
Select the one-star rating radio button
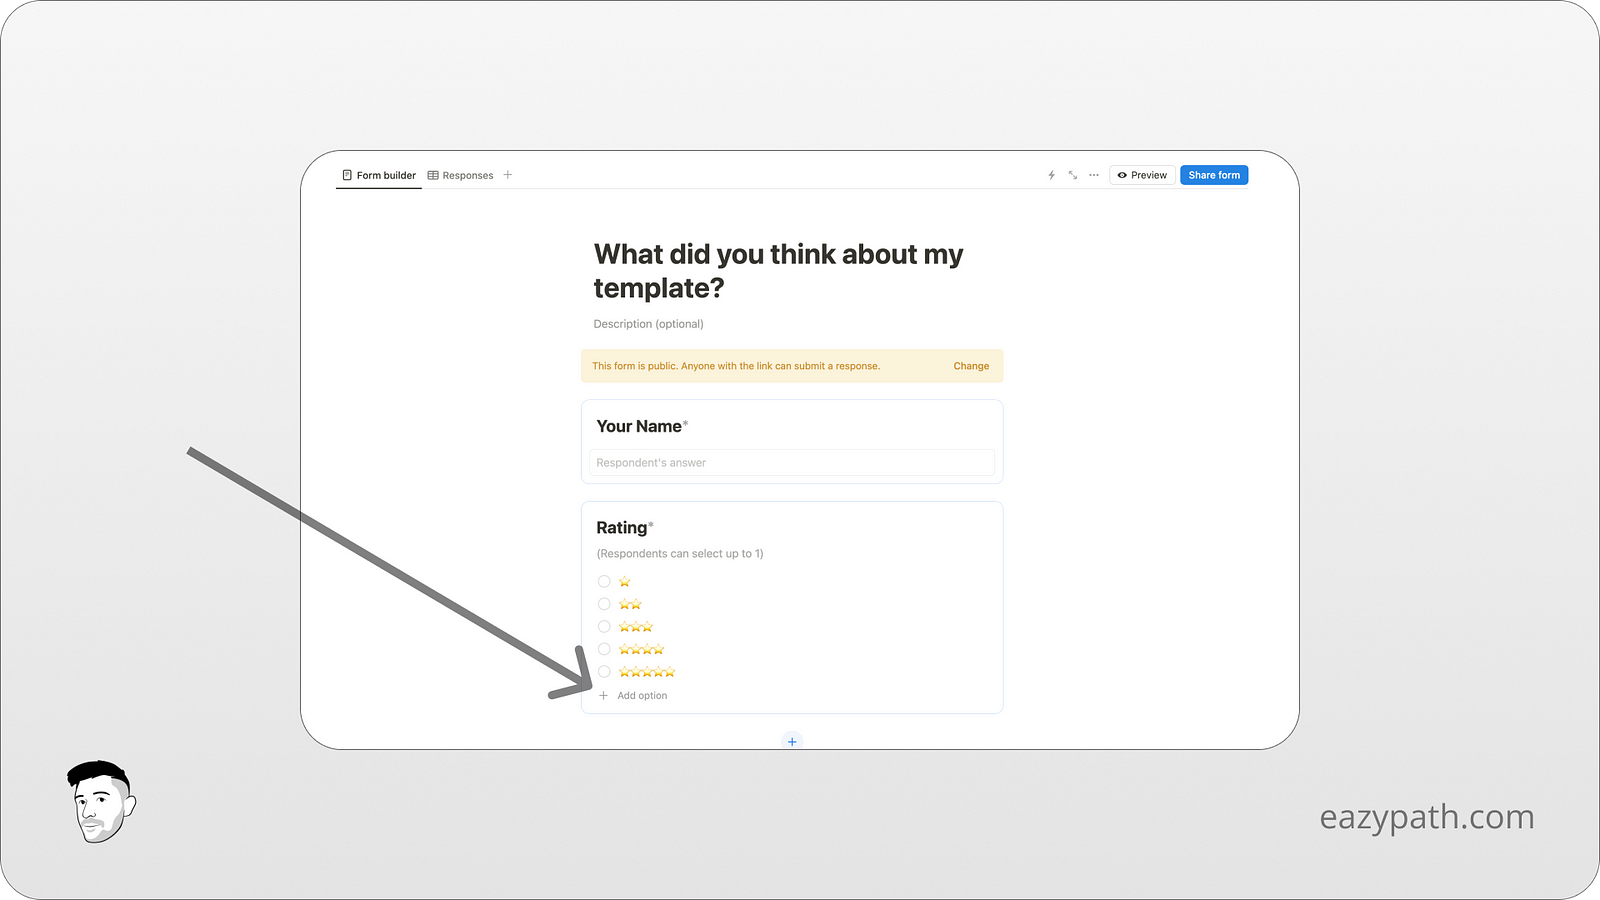point(604,581)
